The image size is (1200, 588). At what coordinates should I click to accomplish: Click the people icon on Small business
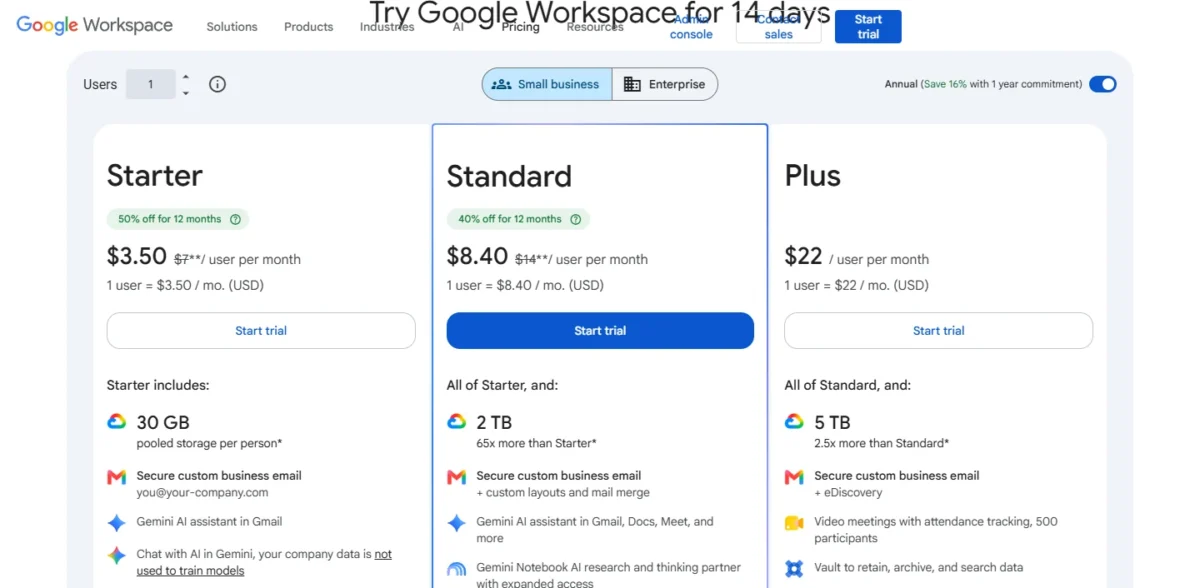click(x=502, y=84)
